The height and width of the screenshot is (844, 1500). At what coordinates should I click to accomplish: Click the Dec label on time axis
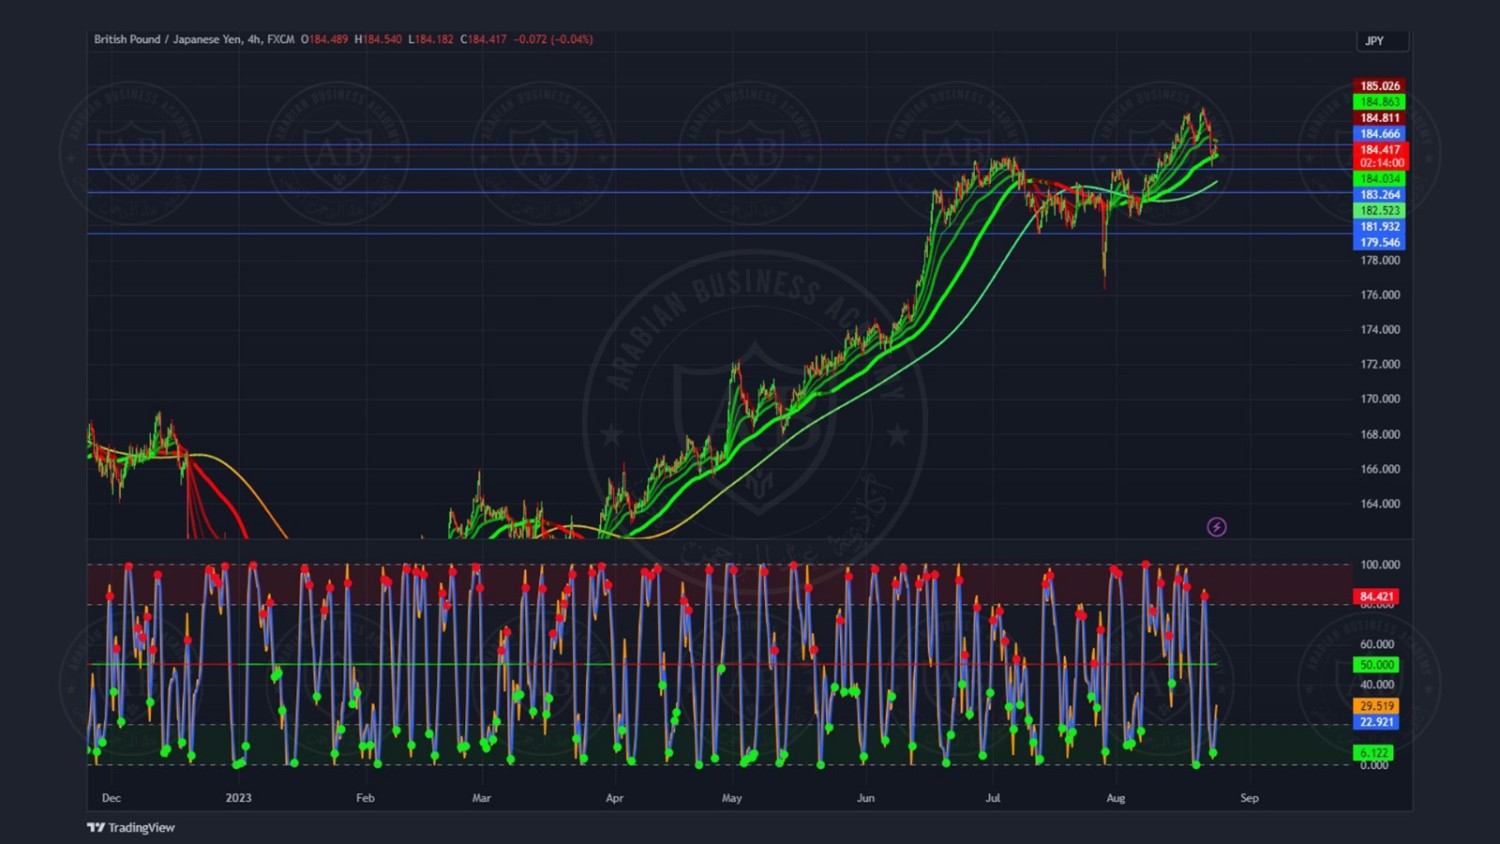click(111, 798)
